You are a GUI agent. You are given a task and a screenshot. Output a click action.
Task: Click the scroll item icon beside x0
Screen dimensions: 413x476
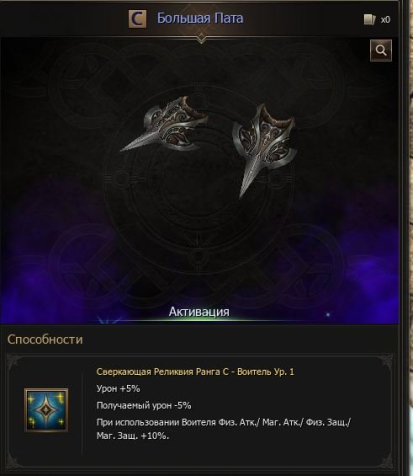point(370,20)
